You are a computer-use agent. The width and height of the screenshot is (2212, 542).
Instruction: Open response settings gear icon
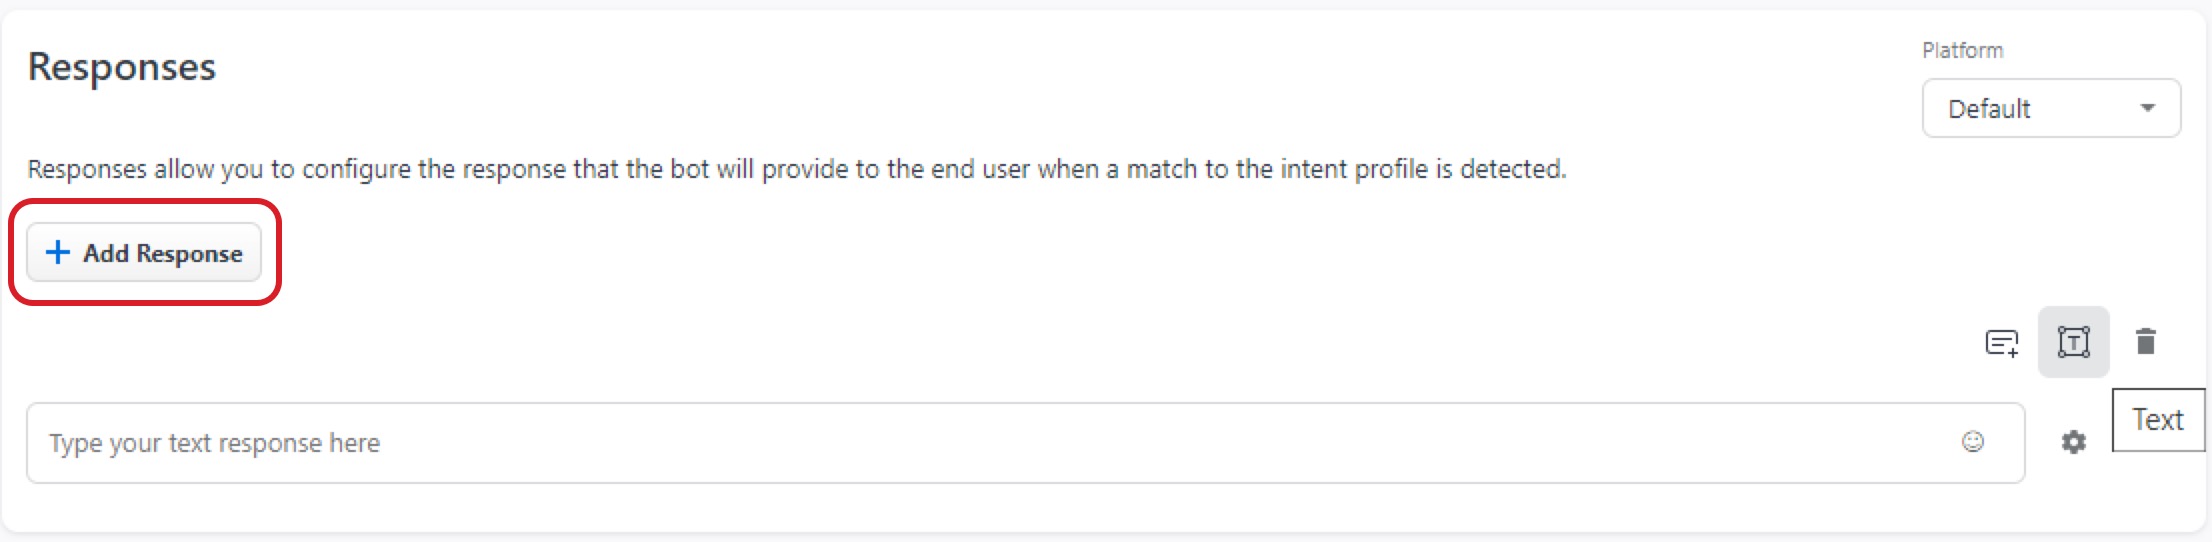coord(2073,442)
